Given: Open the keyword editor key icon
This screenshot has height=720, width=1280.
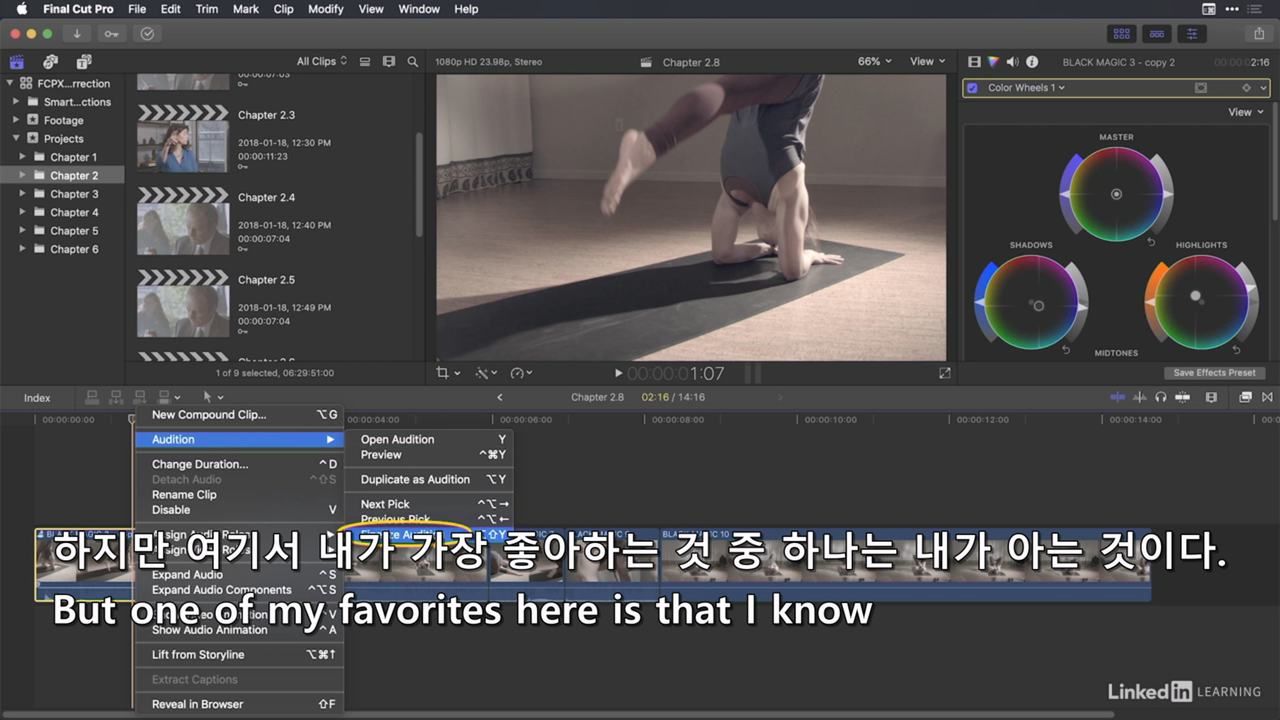Looking at the screenshot, I should tap(112, 34).
